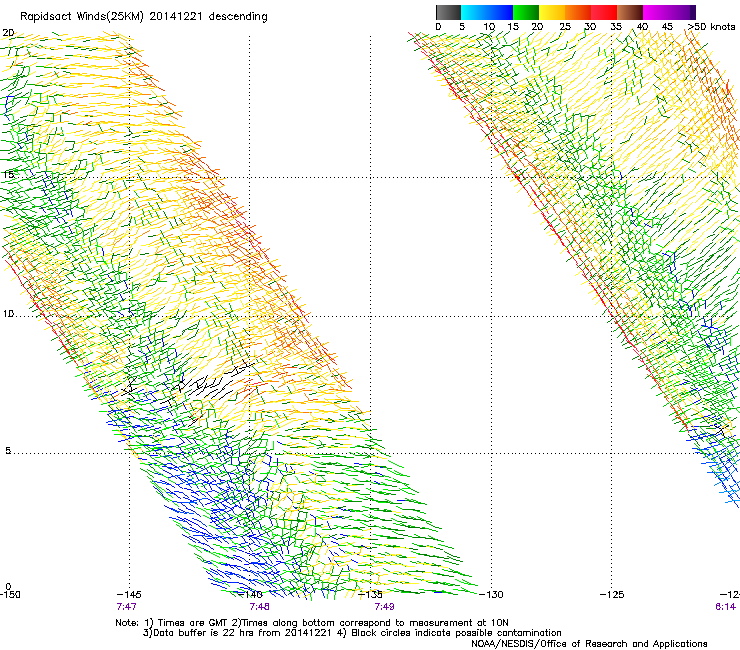The image size is (740, 650).
Task: Click the '35' legend scale label
Action: [616, 27]
